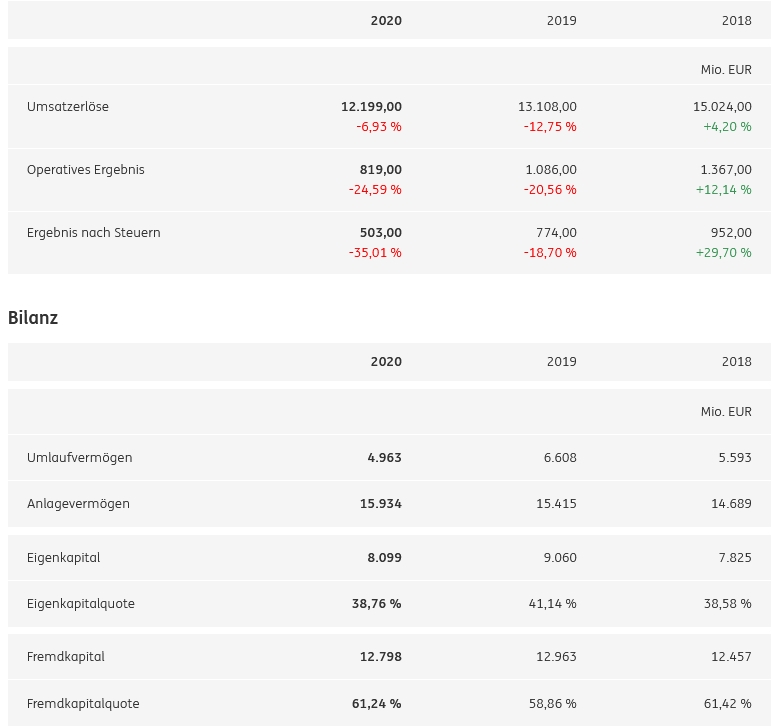Select the Umlaufvermögen row label

click(80, 458)
